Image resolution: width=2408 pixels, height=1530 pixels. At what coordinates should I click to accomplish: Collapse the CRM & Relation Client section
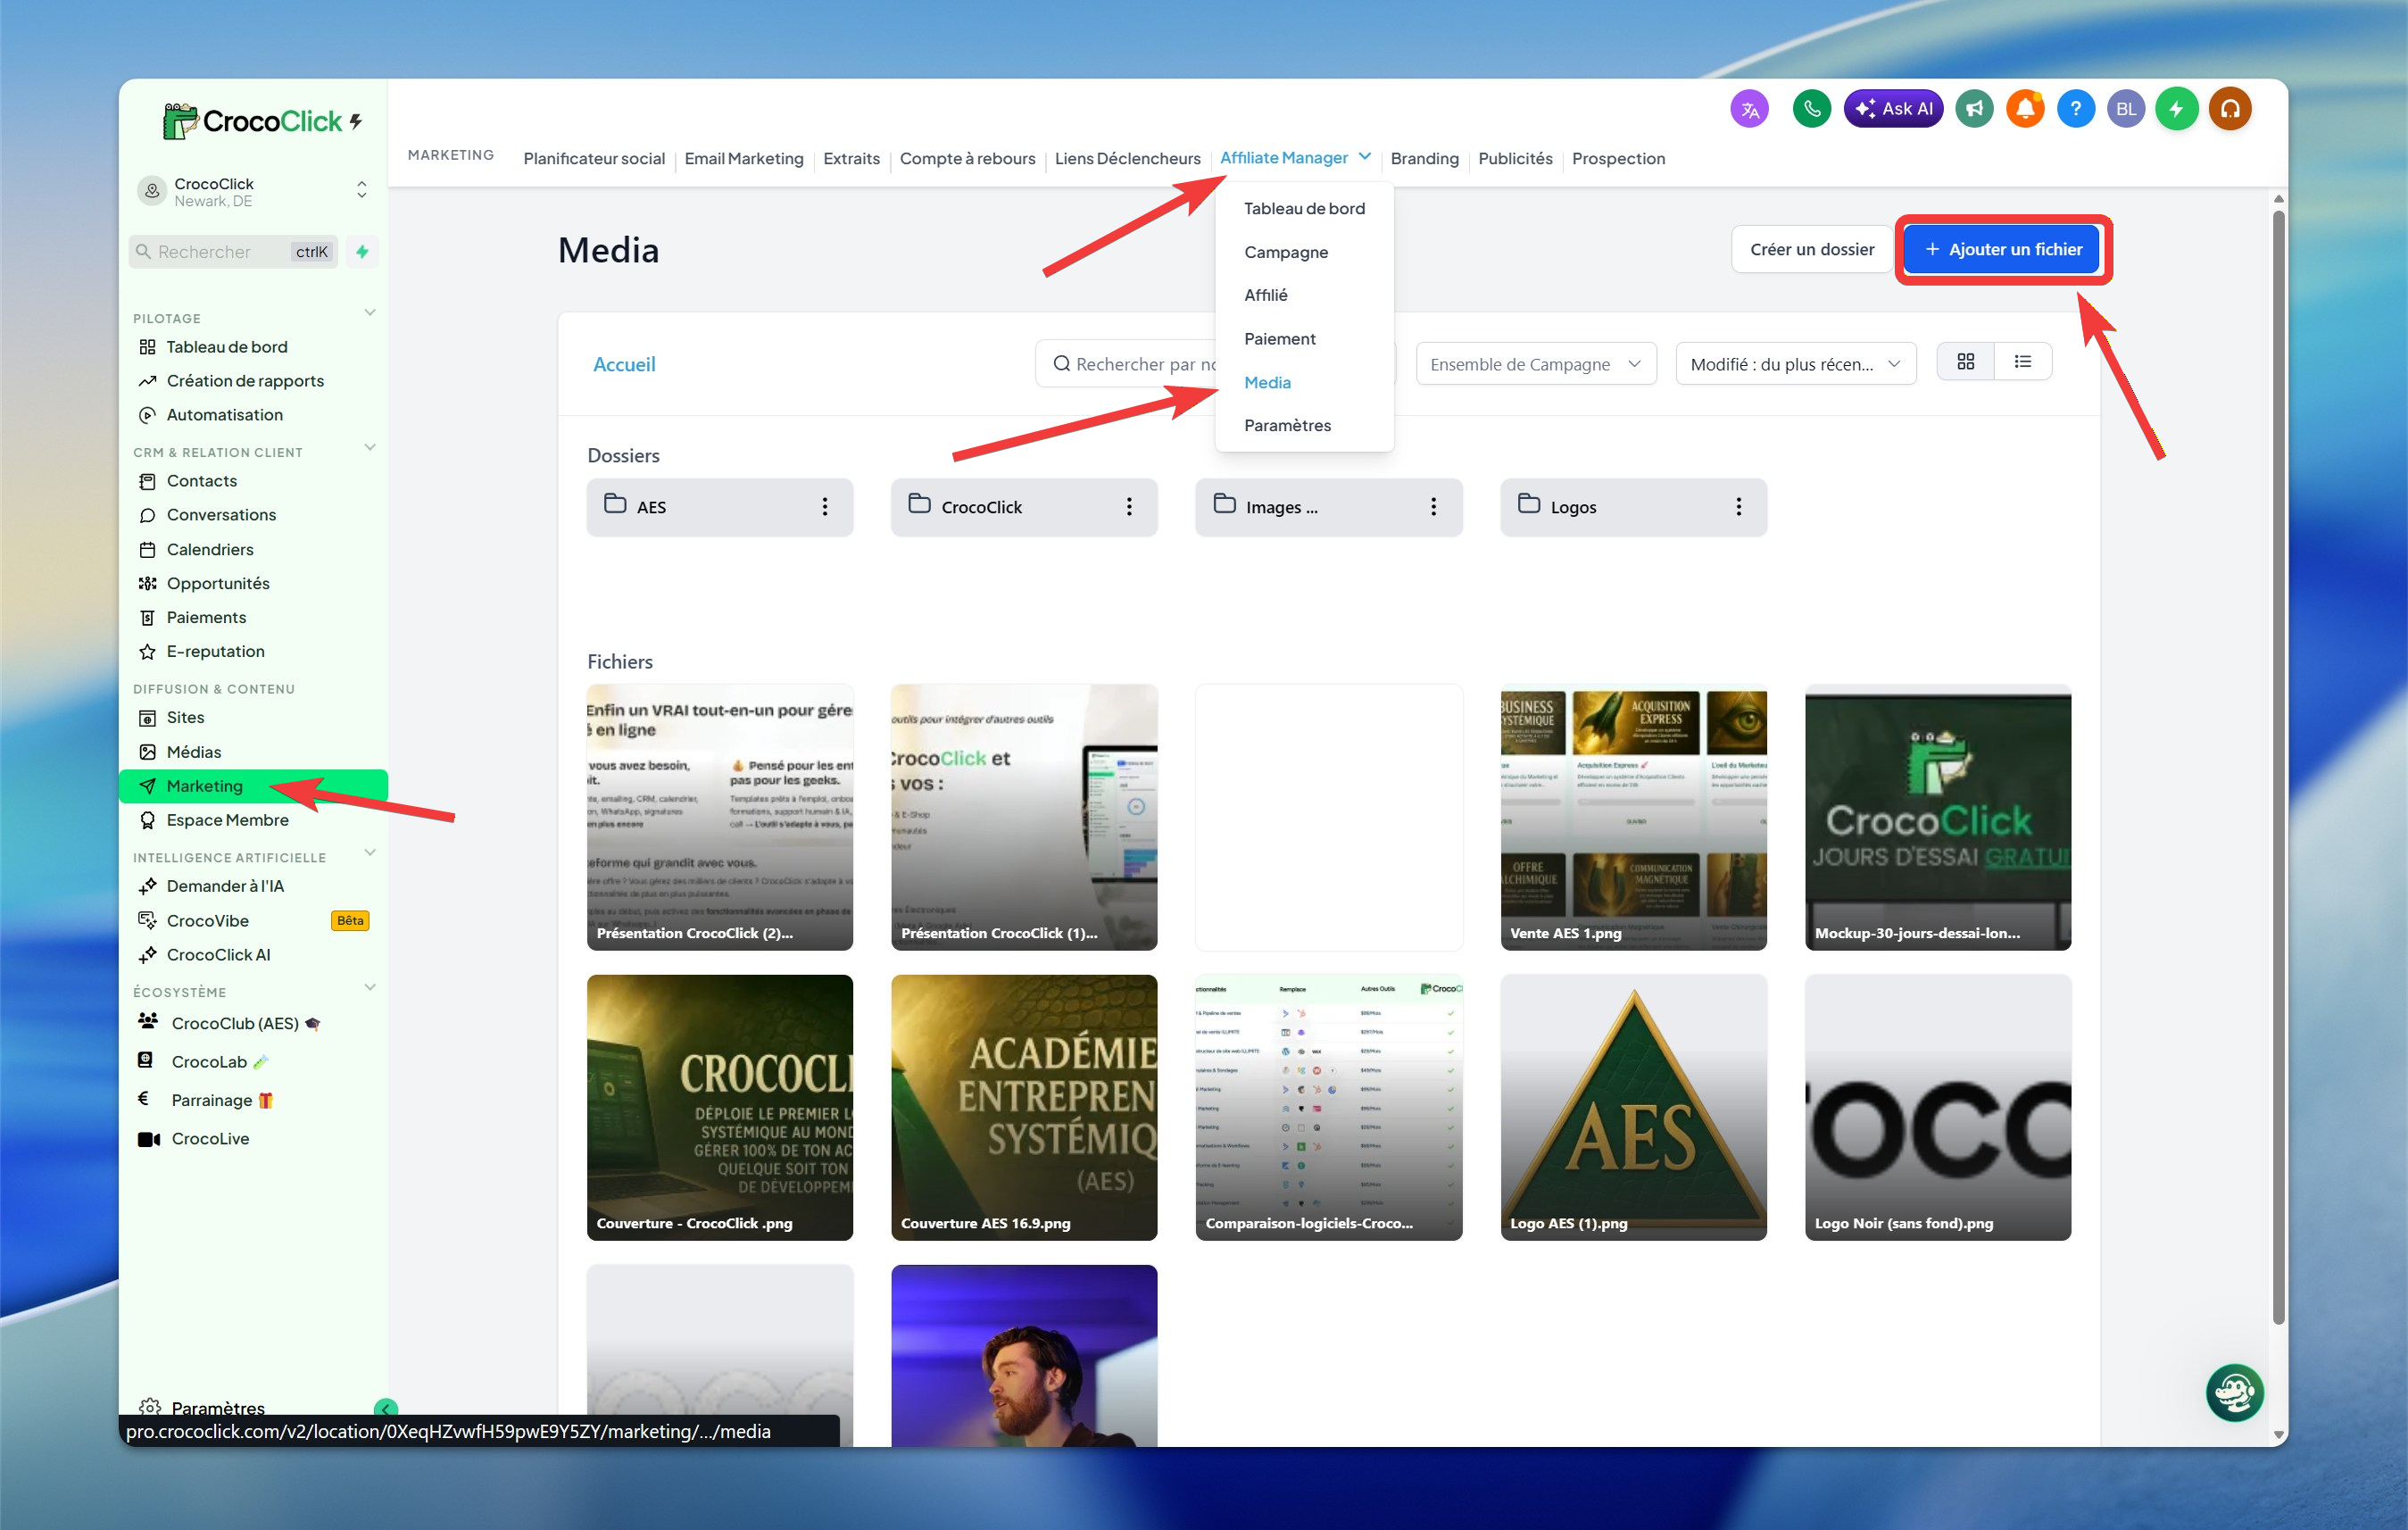pos(370,447)
